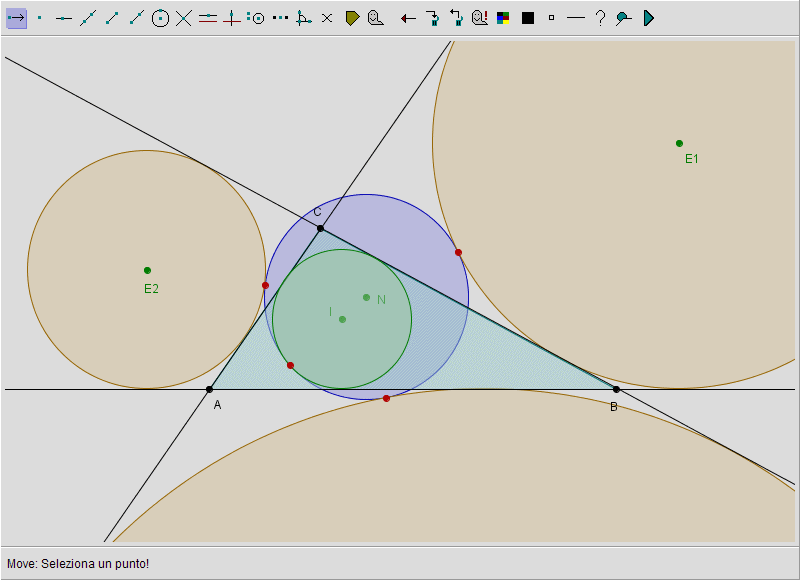Open the multicolor grid color chooser

click(503, 18)
